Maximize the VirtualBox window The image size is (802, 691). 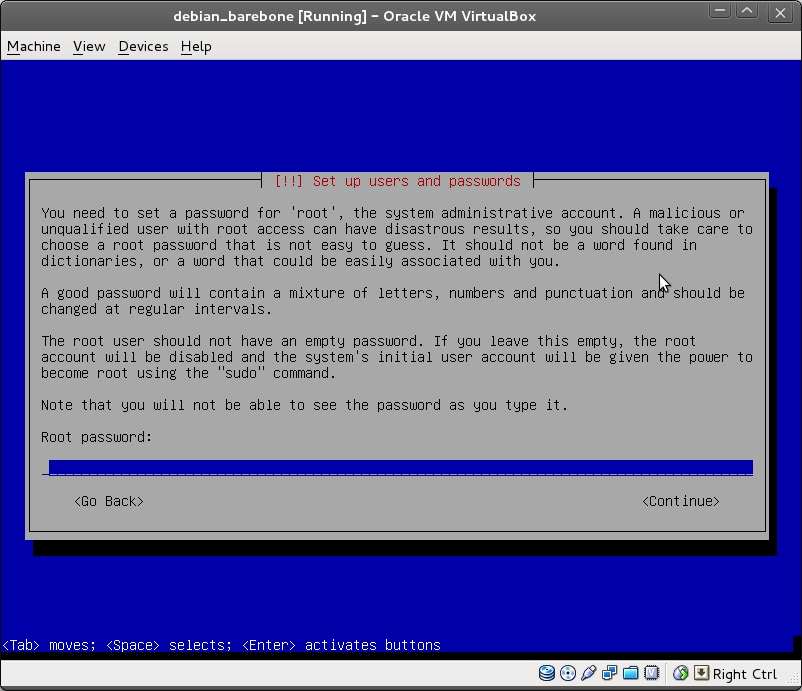[x=747, y=11]
